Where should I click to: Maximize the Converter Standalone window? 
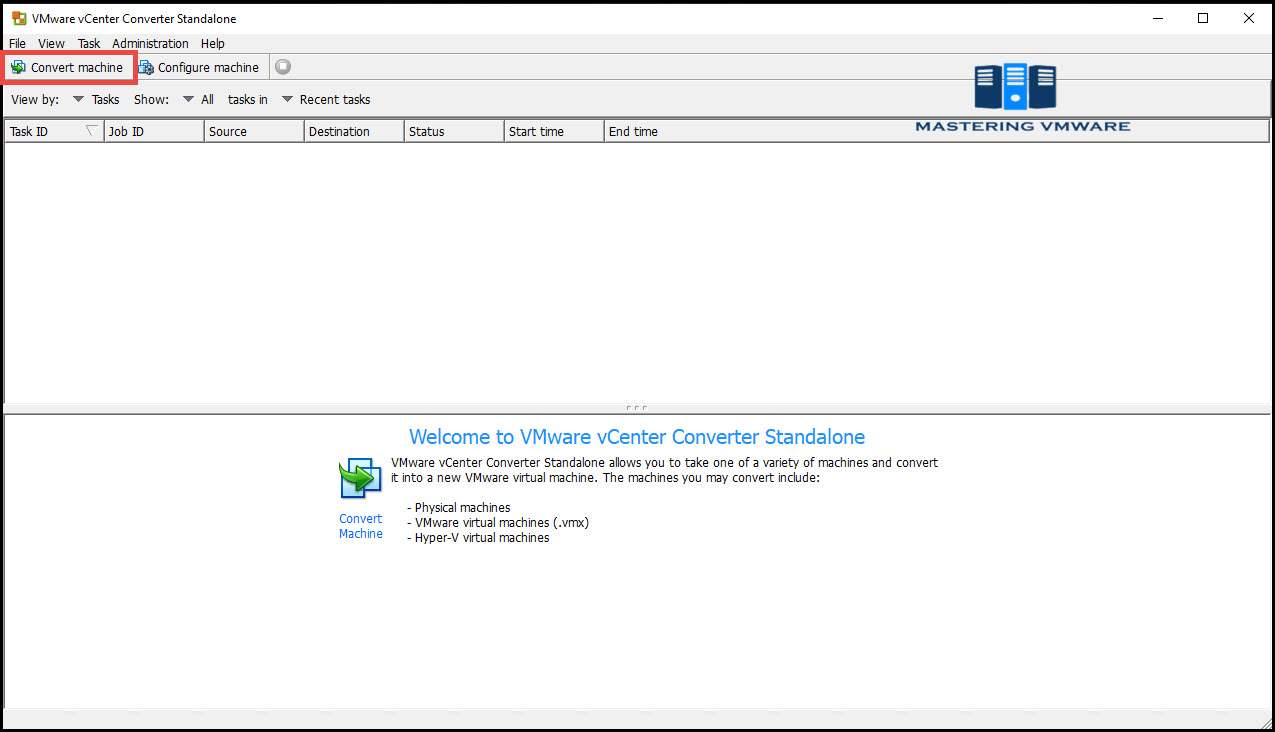pos(1203,18)
